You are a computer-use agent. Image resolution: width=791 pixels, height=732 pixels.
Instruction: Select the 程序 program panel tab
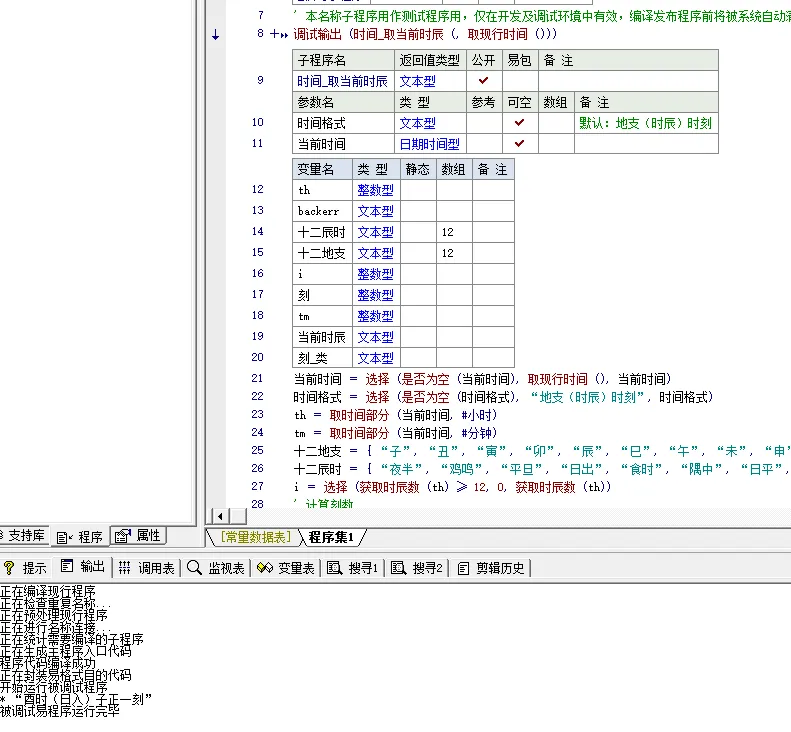click(x=81, y=536)
